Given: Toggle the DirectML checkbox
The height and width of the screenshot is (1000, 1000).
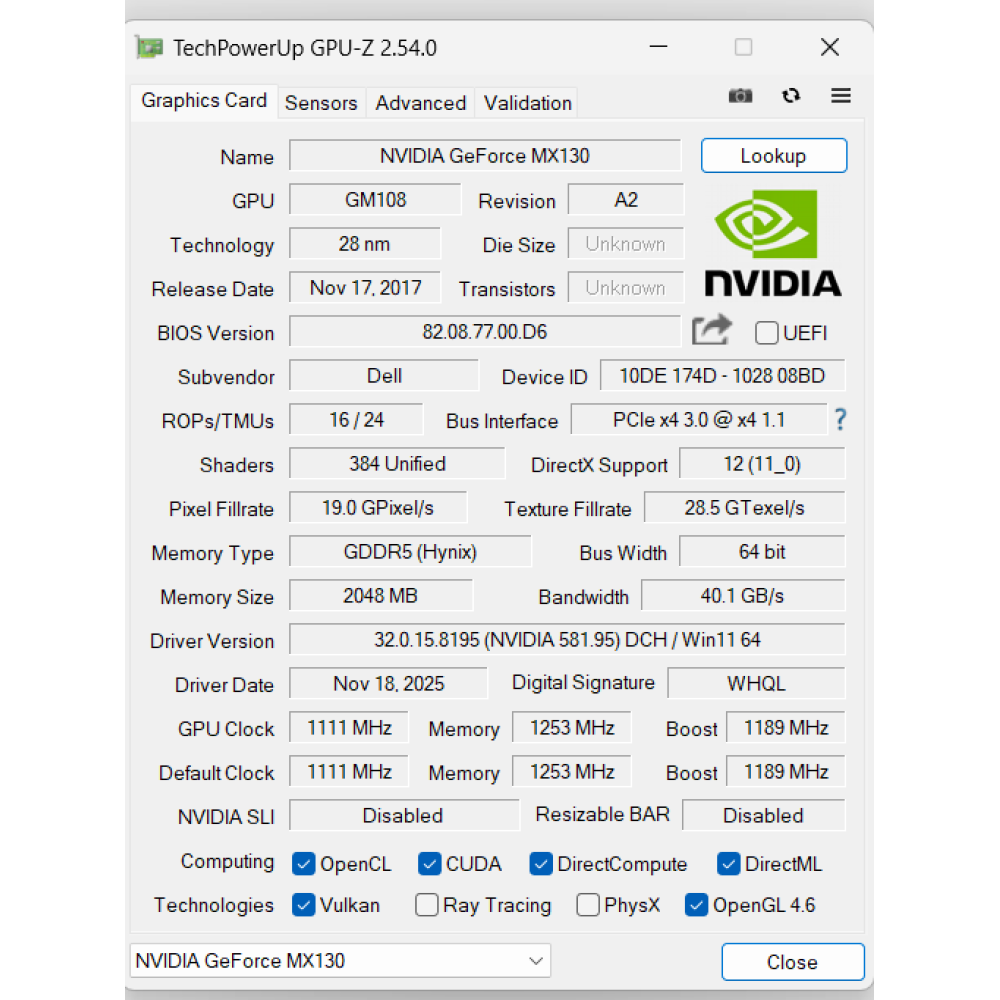Looking at the screenshot, I should 728,864.
